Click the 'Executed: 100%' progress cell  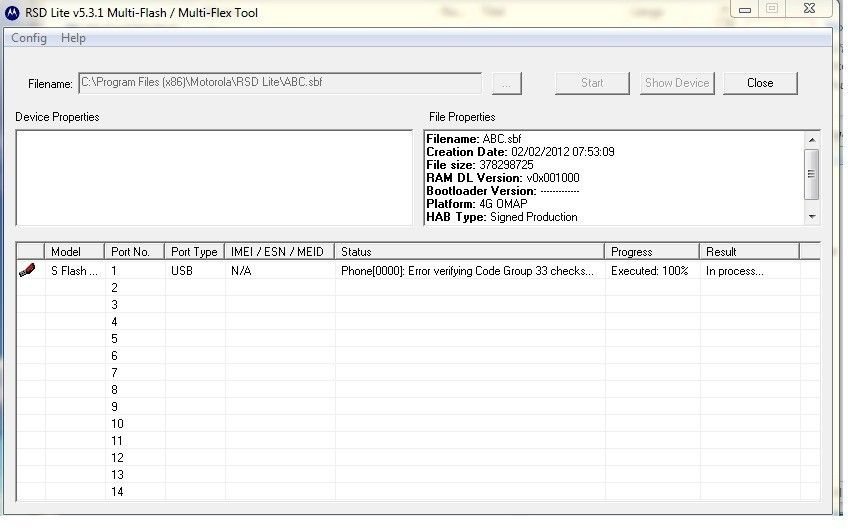point(652,270)
